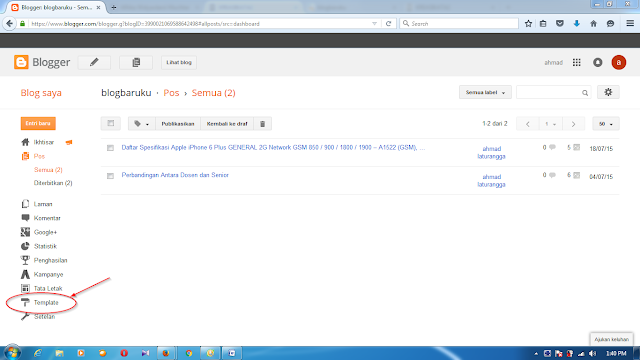Image resolution: width=640 pixels, height=360 pixels.
Task: Open the Firefox hamburger menu
Action: 630,24
